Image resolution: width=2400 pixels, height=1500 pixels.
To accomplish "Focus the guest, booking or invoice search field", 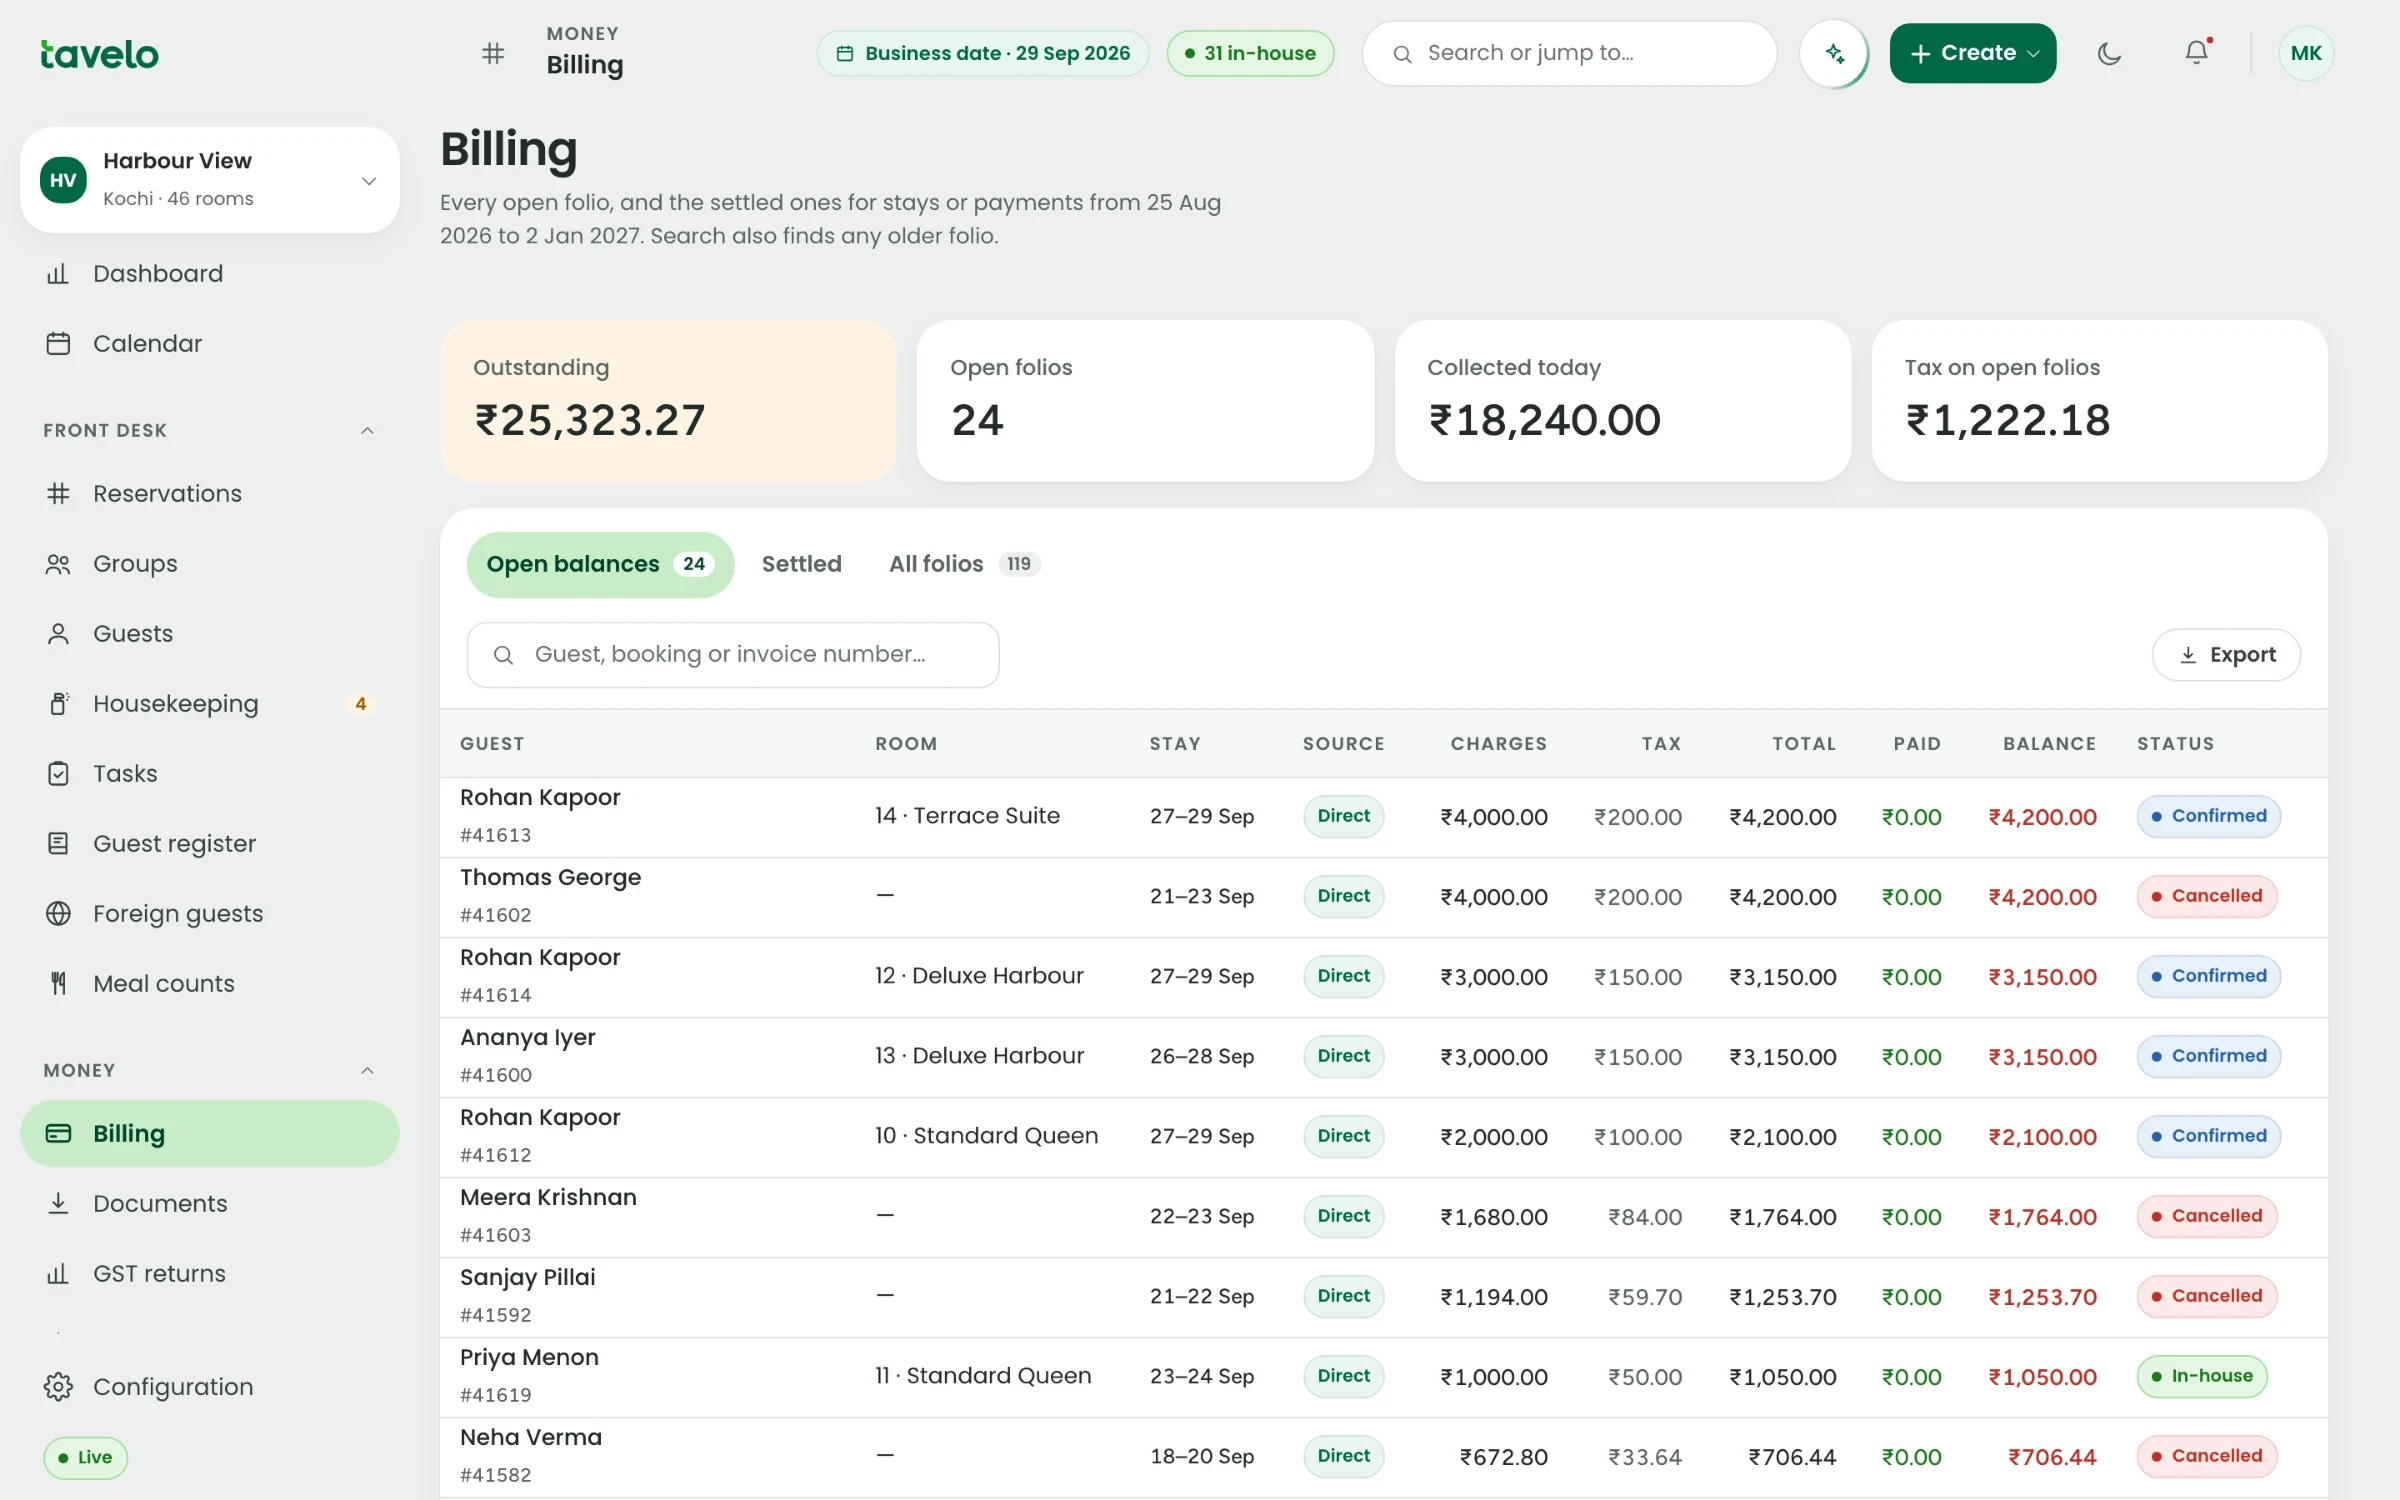I will 733,655.
